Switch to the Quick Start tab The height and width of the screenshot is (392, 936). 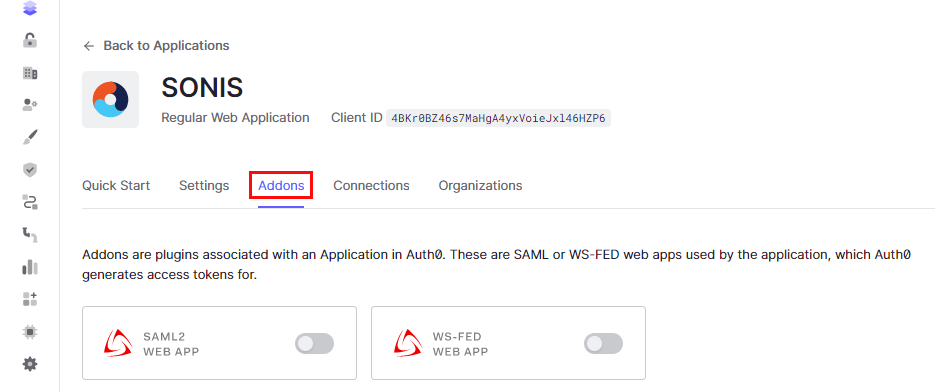pyautogui.click(x=116, y=186)
